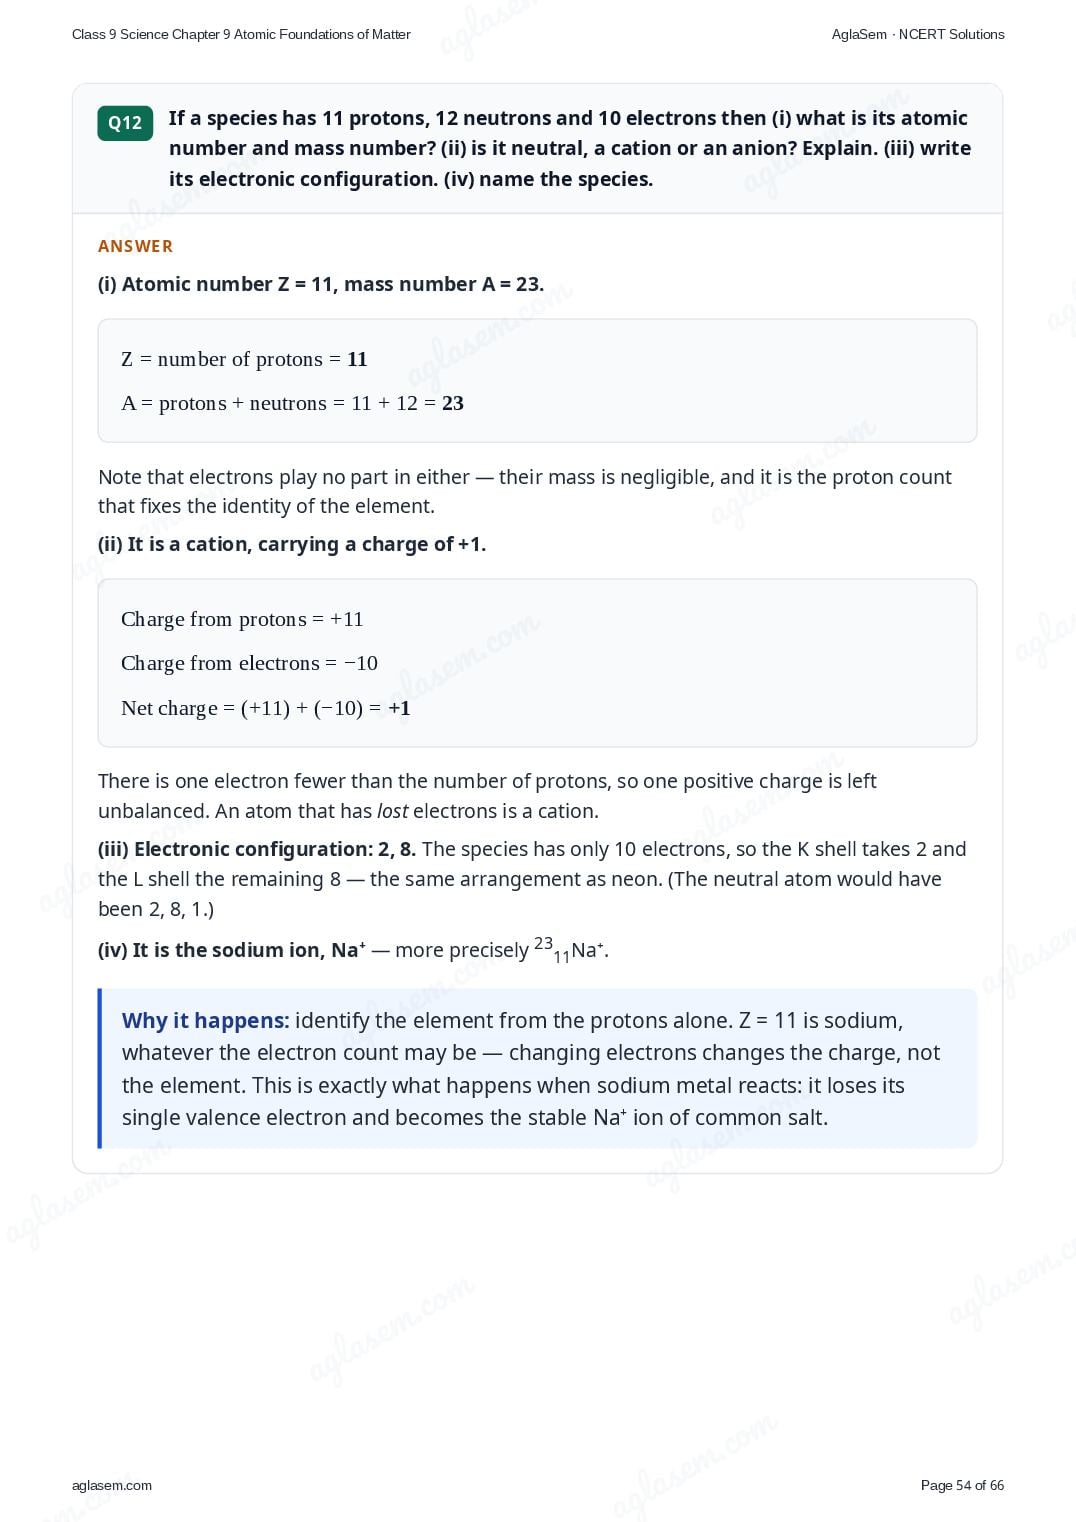Screen dimensions: 1076x1522
Task: Click the green Q12 question badge
Action: 125,123
